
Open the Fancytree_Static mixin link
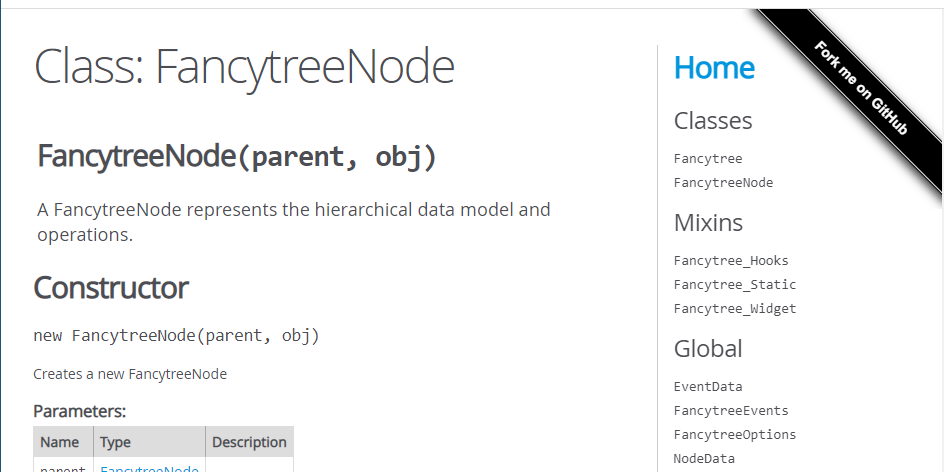(x=735, y=284)
